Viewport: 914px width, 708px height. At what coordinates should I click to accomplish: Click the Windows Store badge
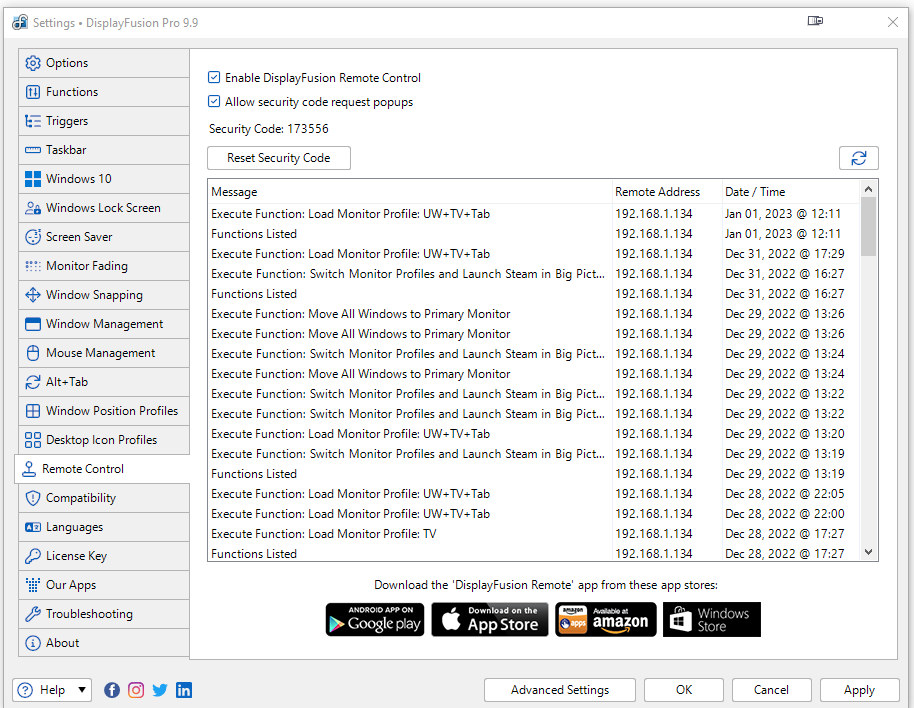(711, 619)
